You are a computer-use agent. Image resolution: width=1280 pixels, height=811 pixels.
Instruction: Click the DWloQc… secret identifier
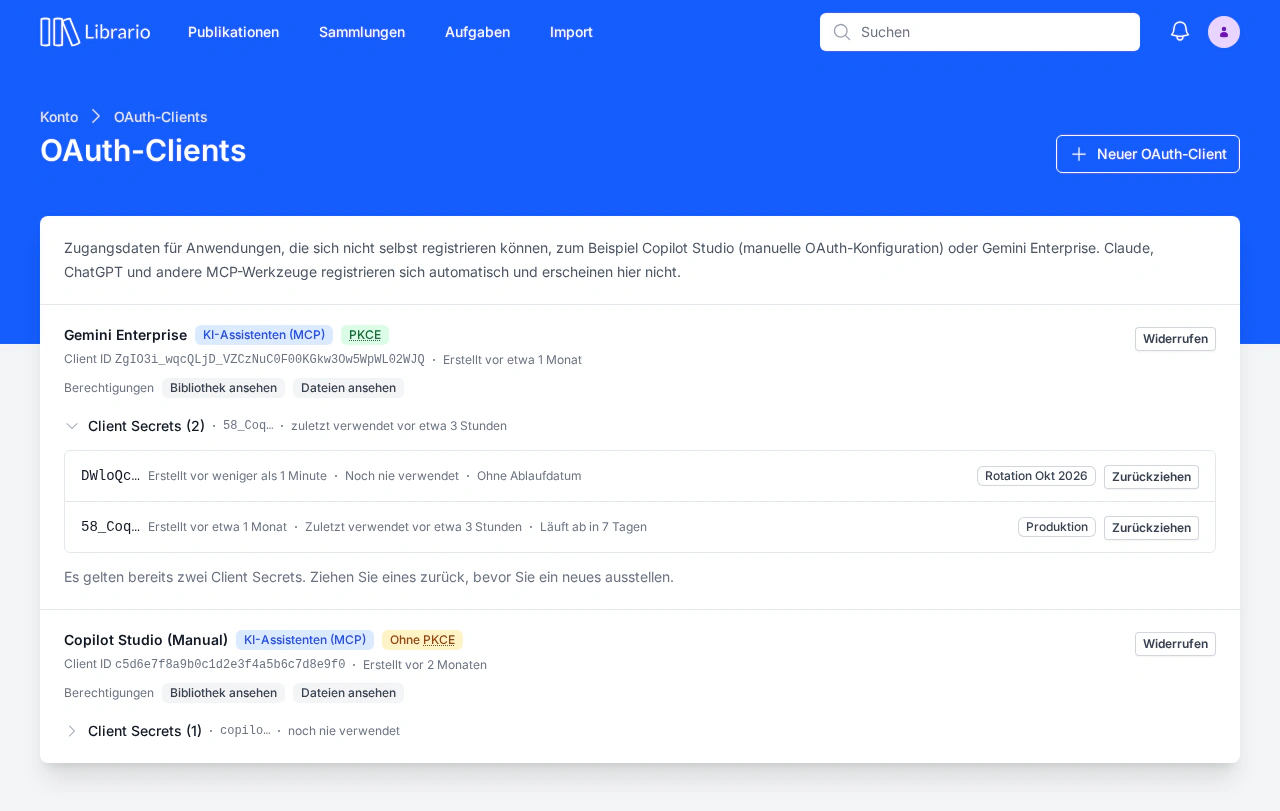pos(110,476)
